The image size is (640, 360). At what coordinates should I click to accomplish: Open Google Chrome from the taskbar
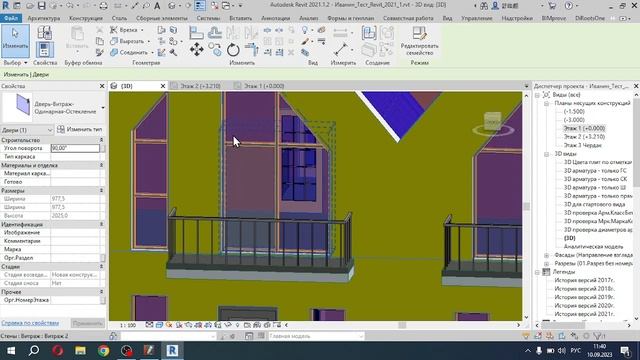103,351
